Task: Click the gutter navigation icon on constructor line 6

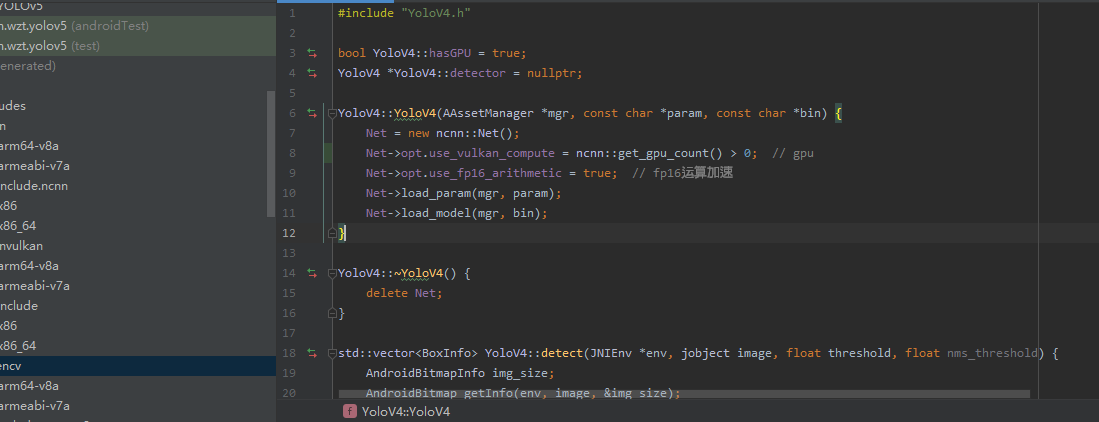Action: 312,113
